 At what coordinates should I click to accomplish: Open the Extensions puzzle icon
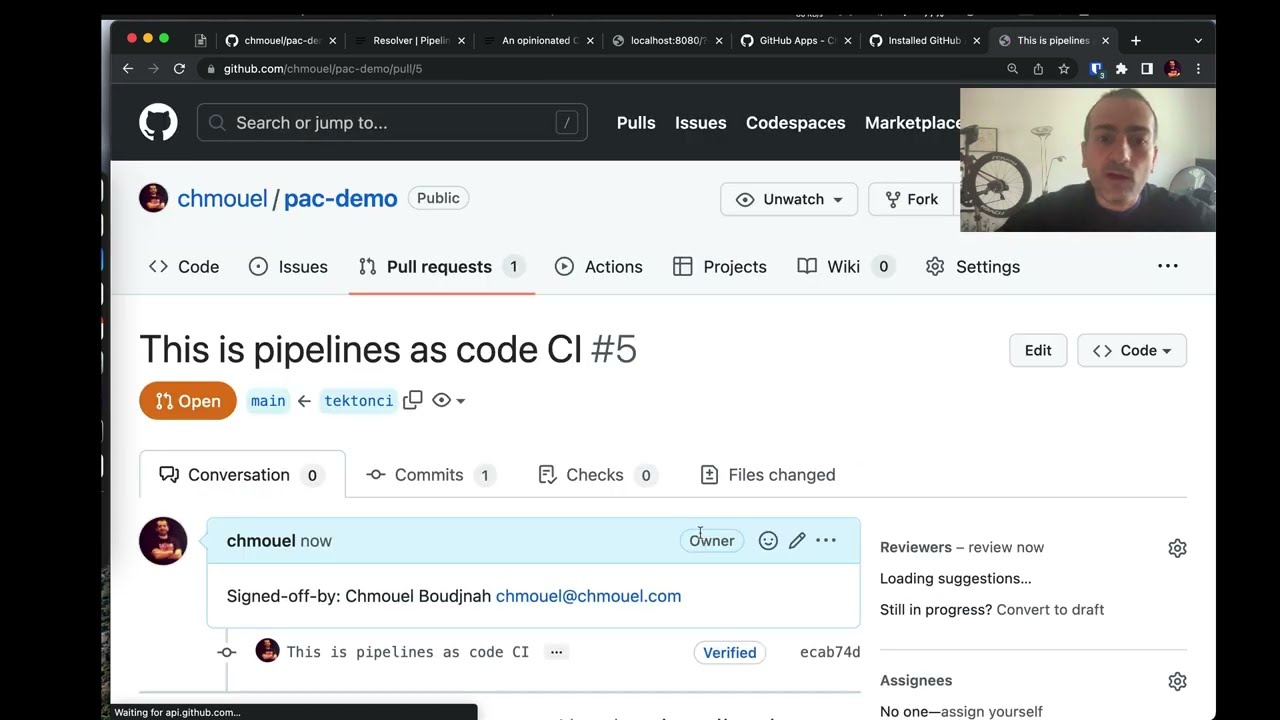pyautogui.click(x=1121, y=69)
